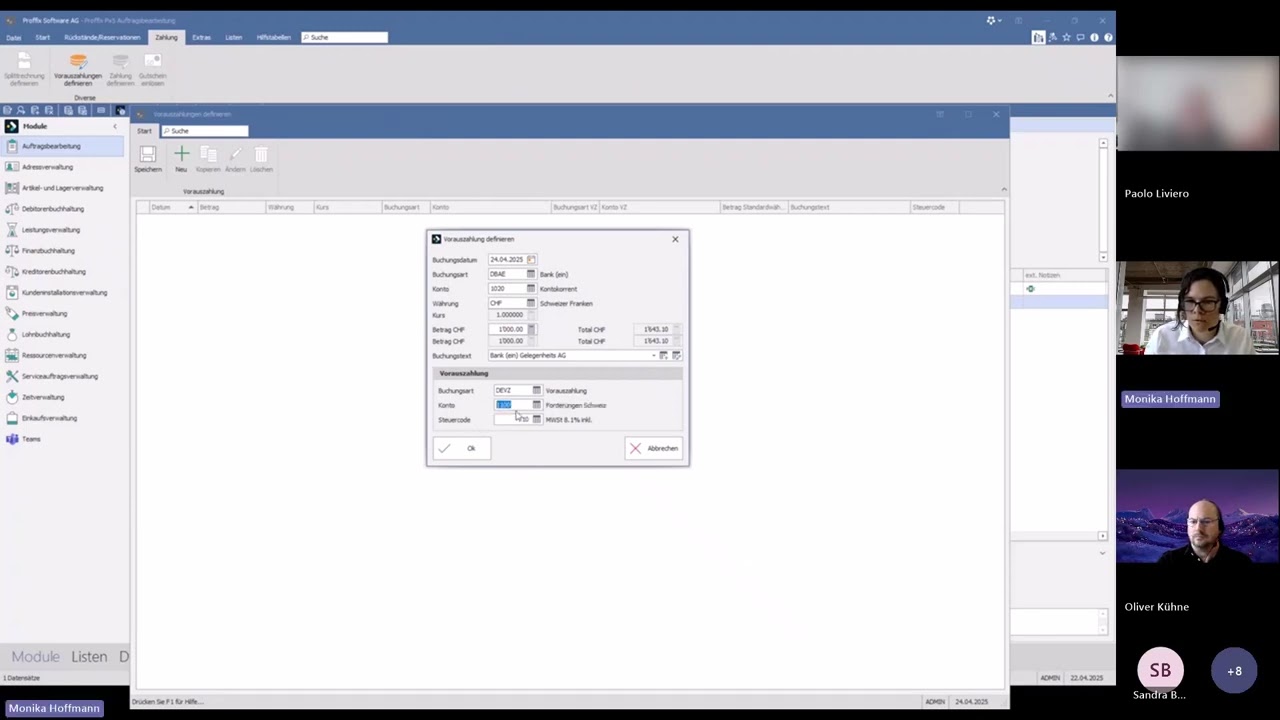The image size is (1280, 720).
Task: Open lookup for Währung CHF field
Action: coord(531,303)
